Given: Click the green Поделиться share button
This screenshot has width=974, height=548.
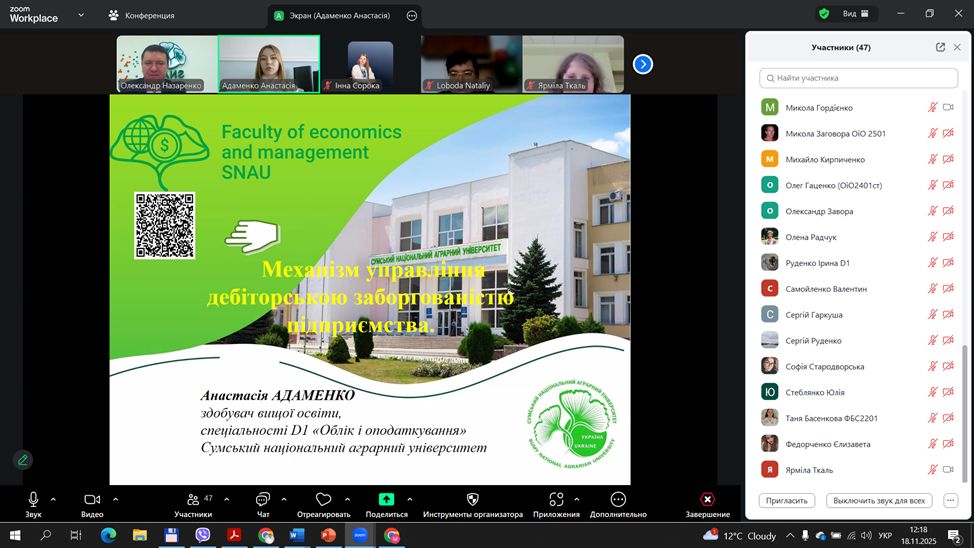Looking at the screenshot, I should click(386, 499).
